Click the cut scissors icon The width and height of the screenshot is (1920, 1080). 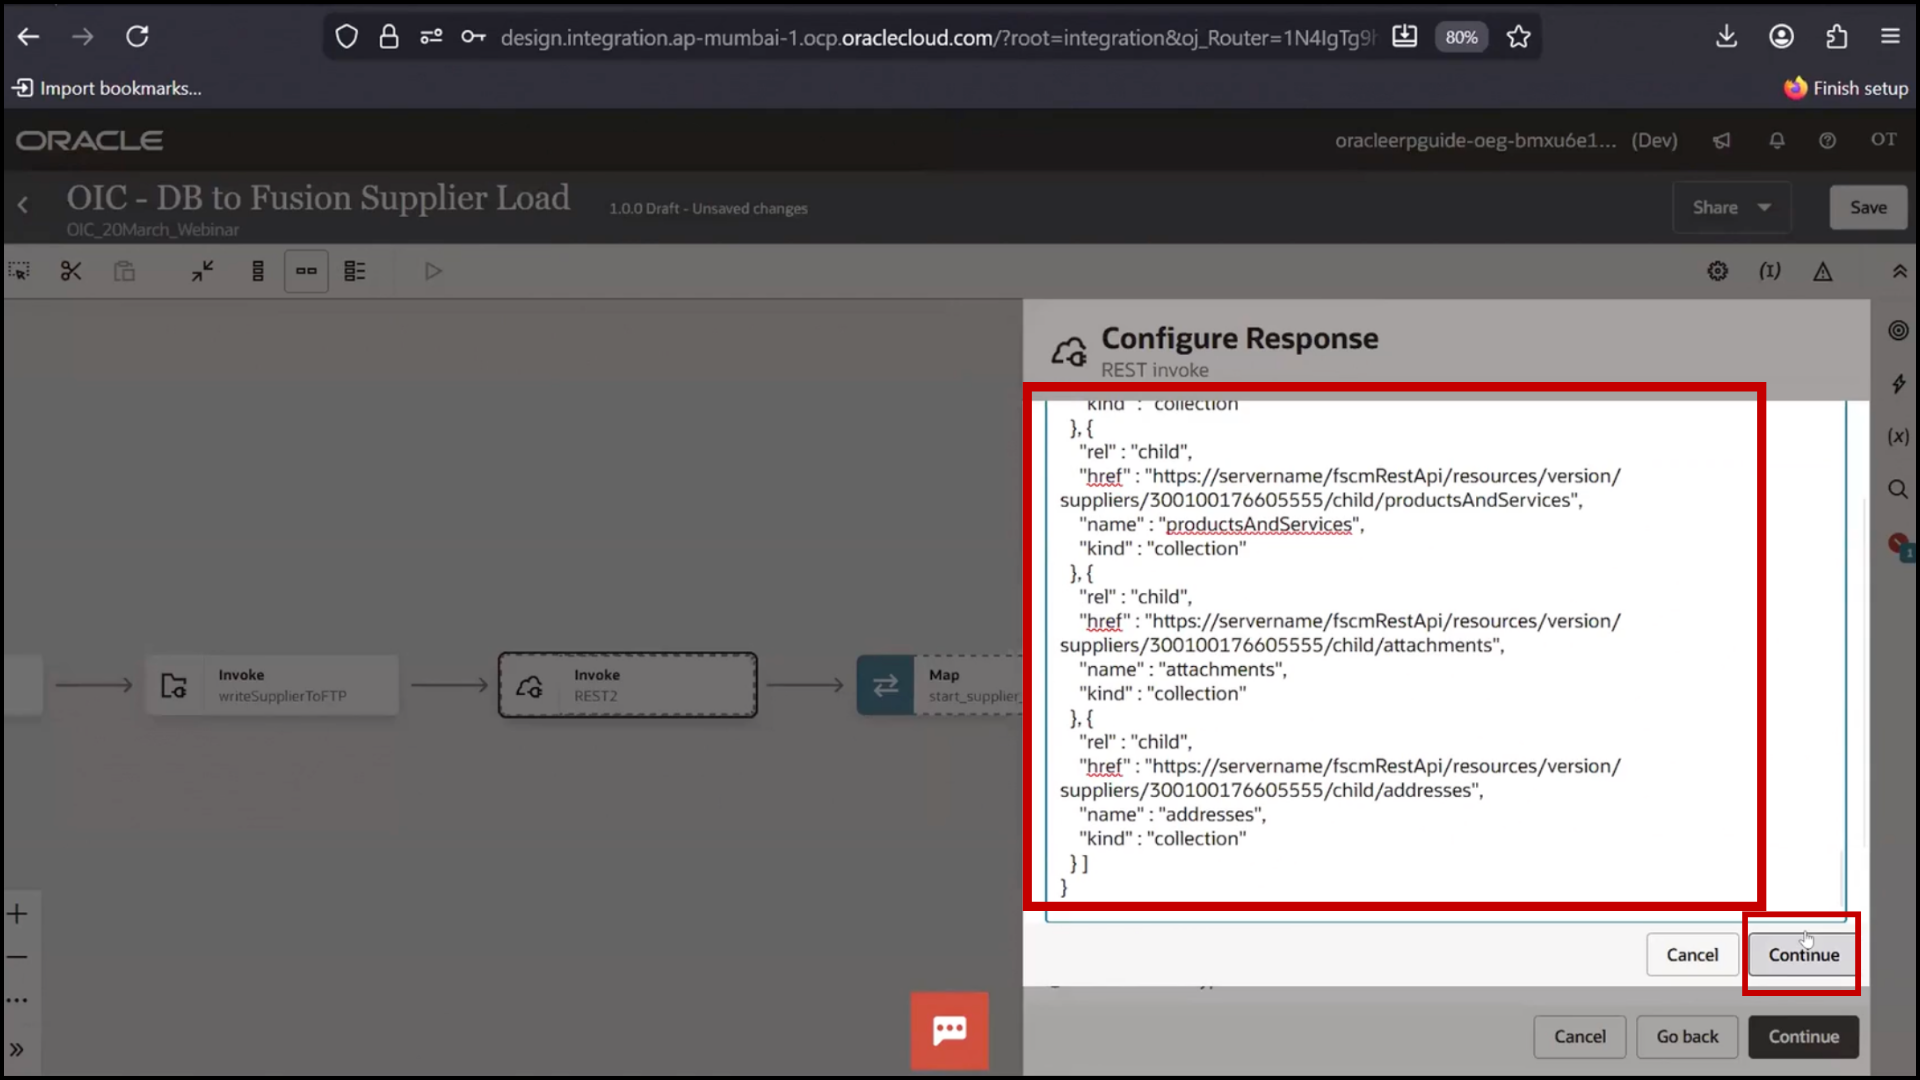[71, 271]
